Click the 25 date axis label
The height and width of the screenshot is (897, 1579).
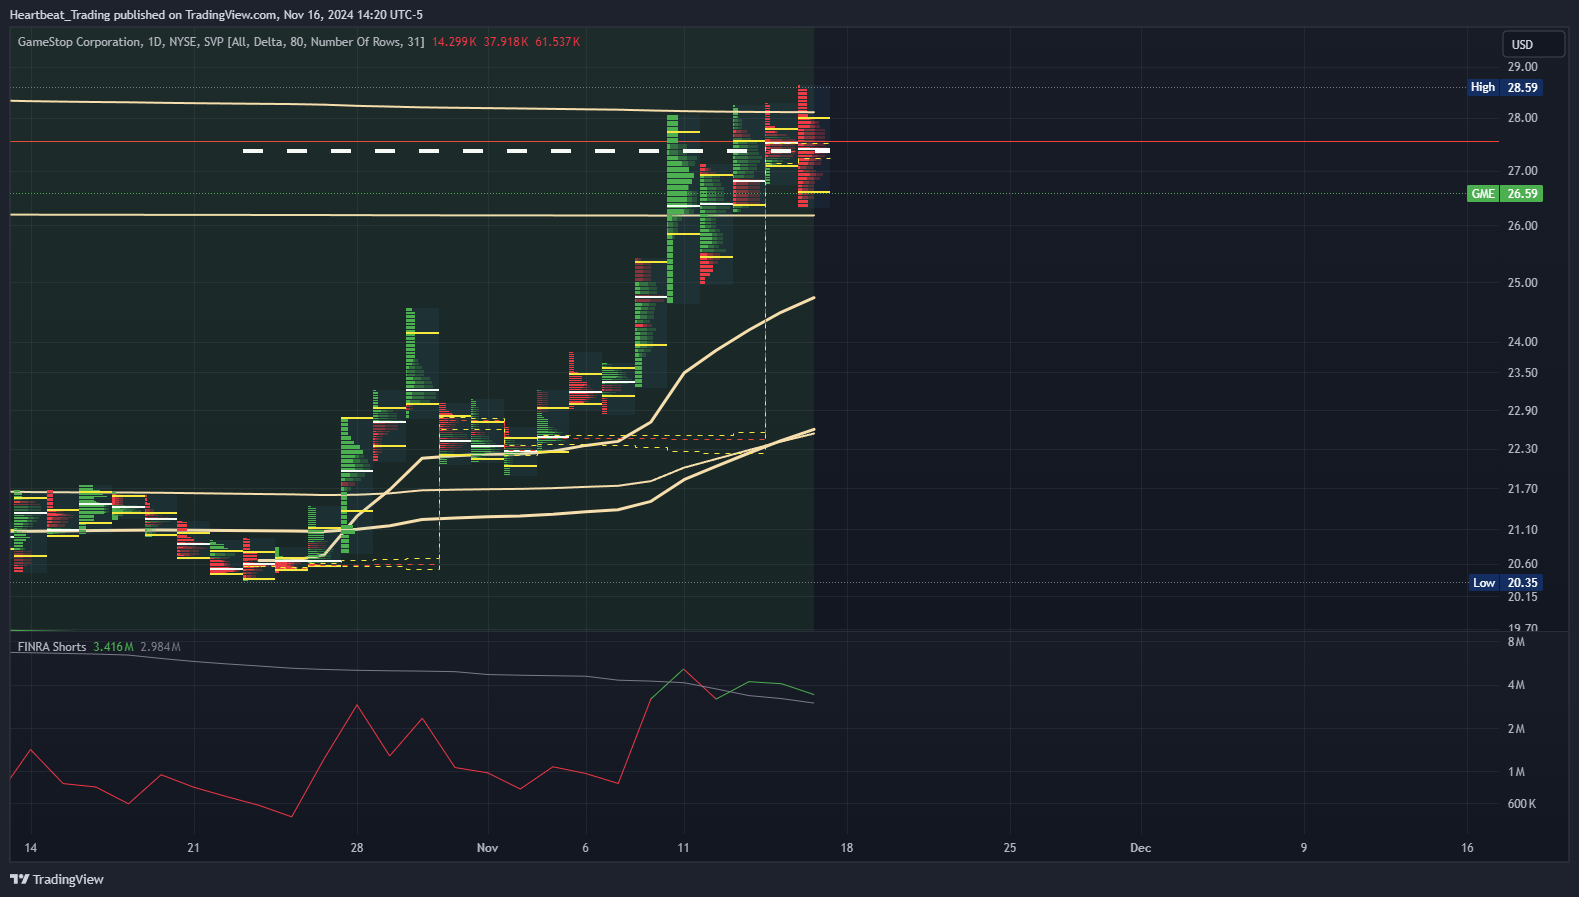pyautogui.click(x=1010, y=848)
